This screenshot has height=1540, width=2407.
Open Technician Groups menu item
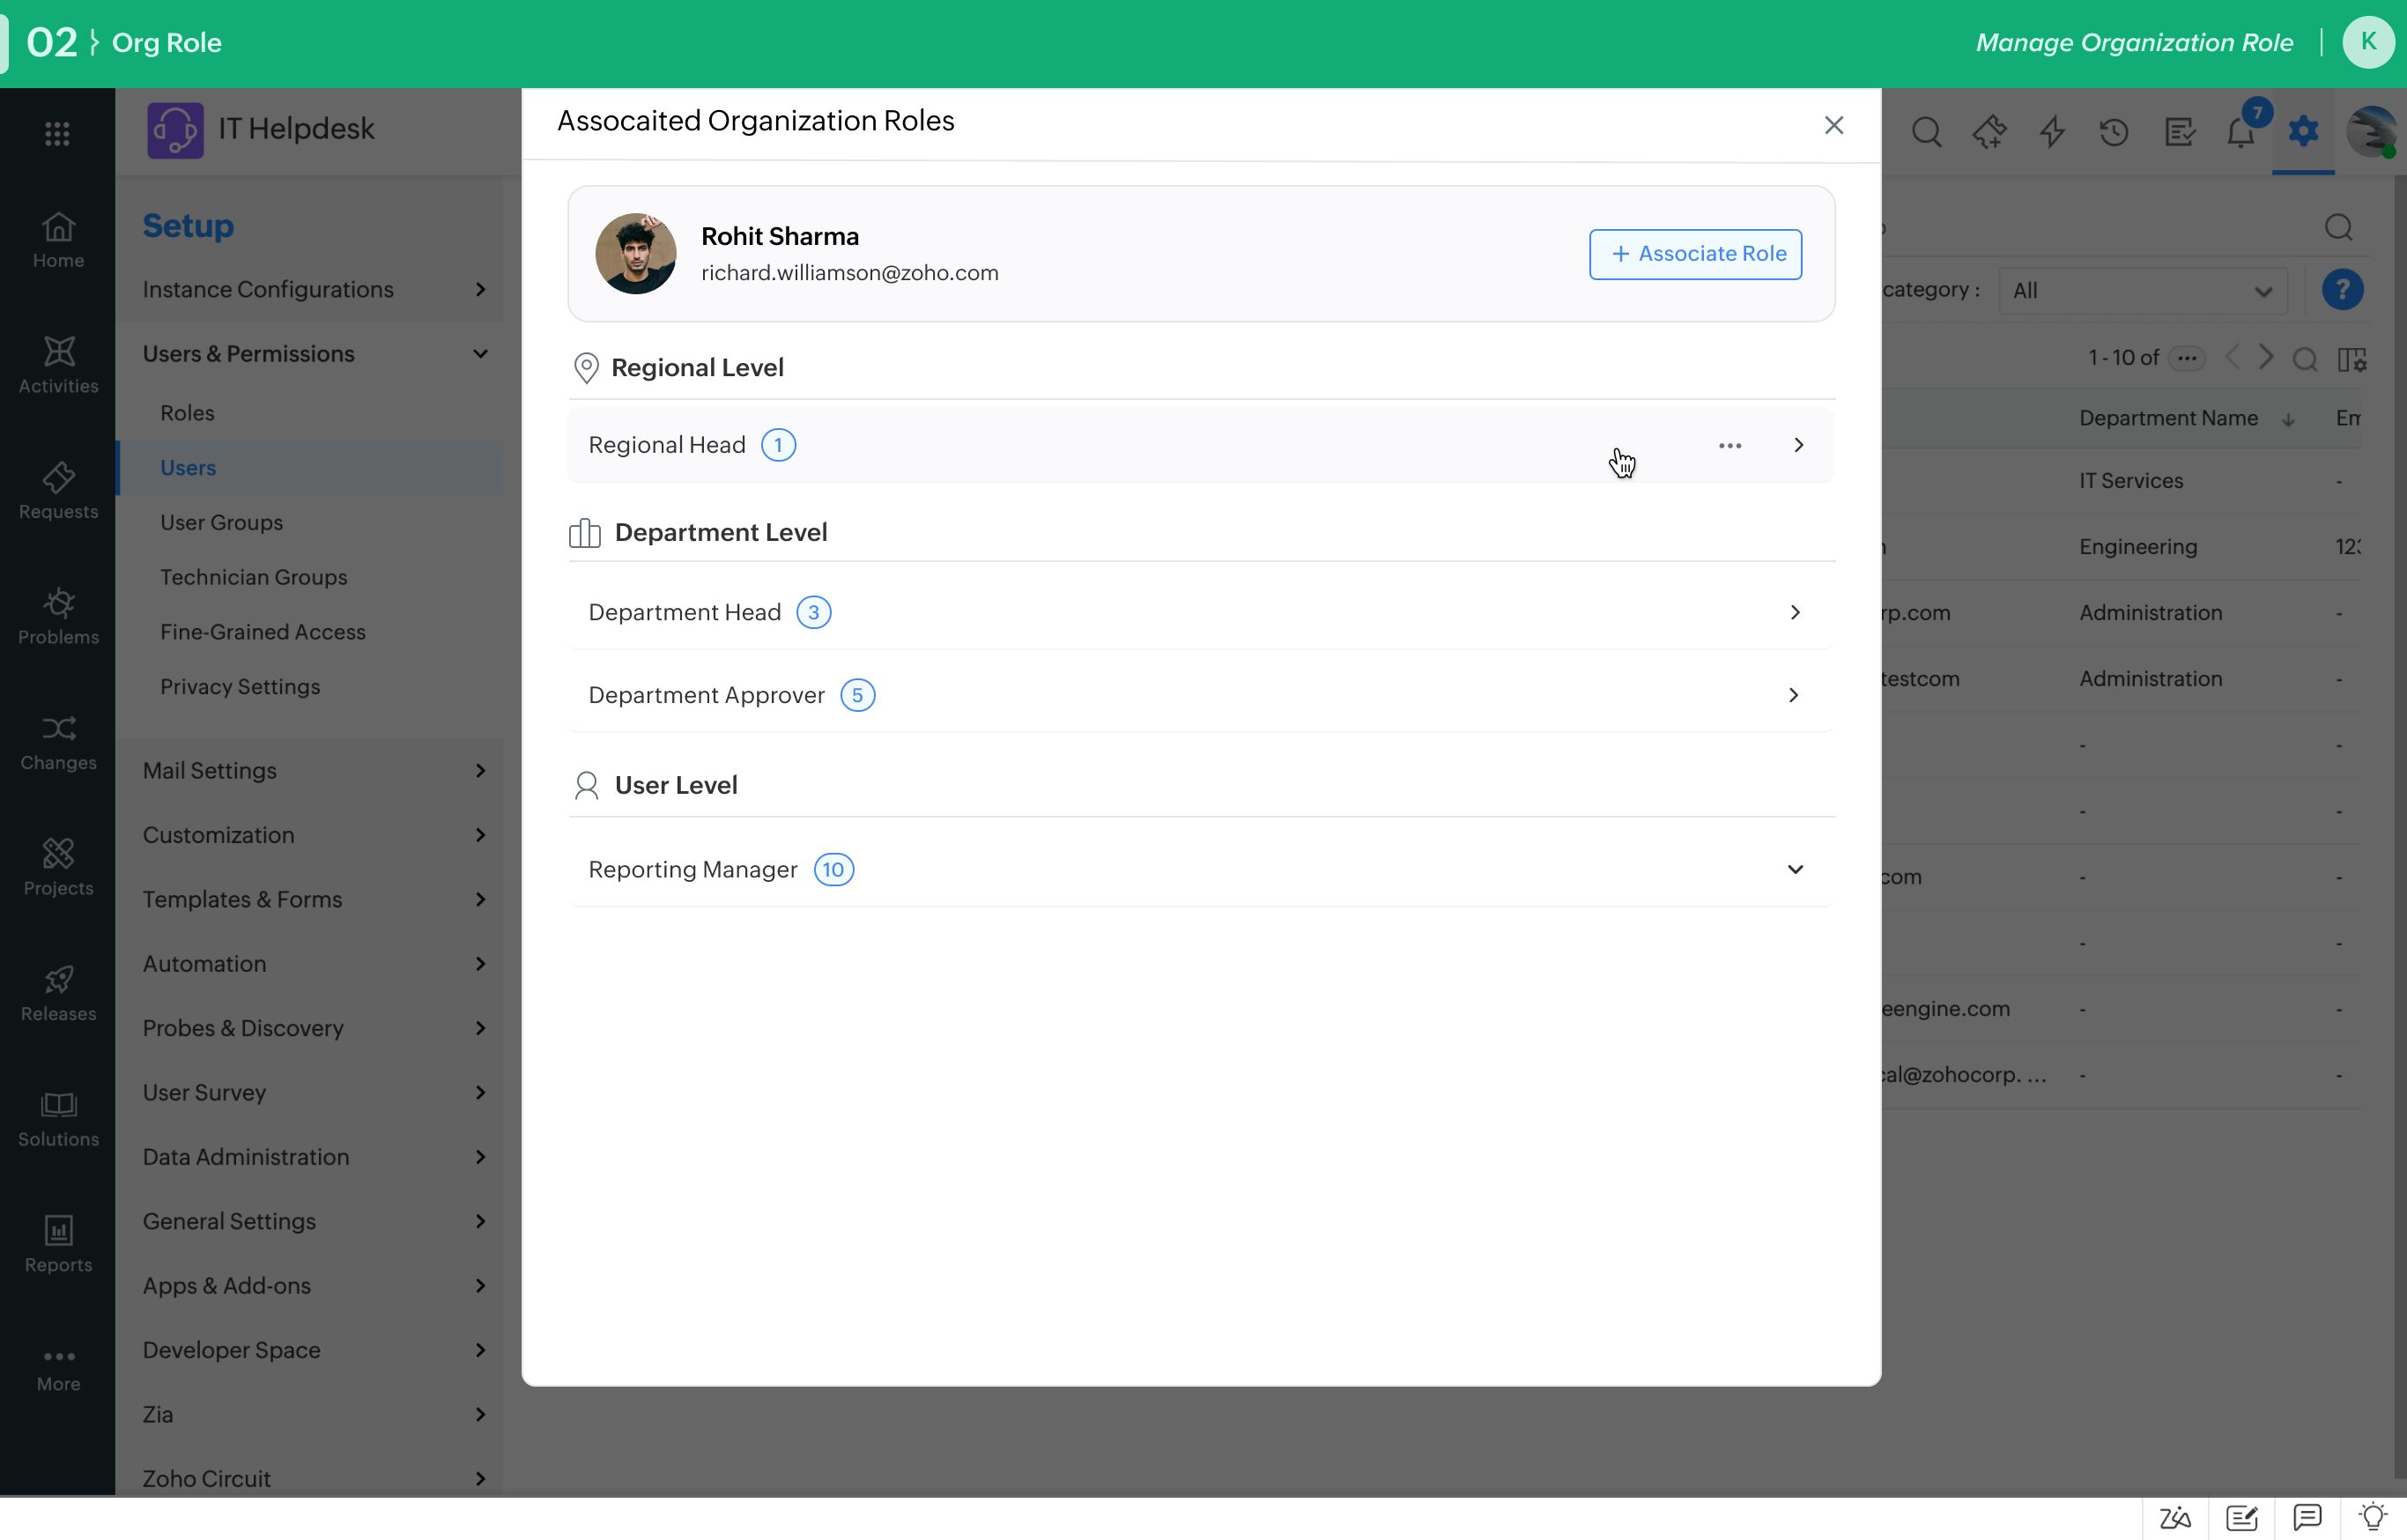coord(254,577)
